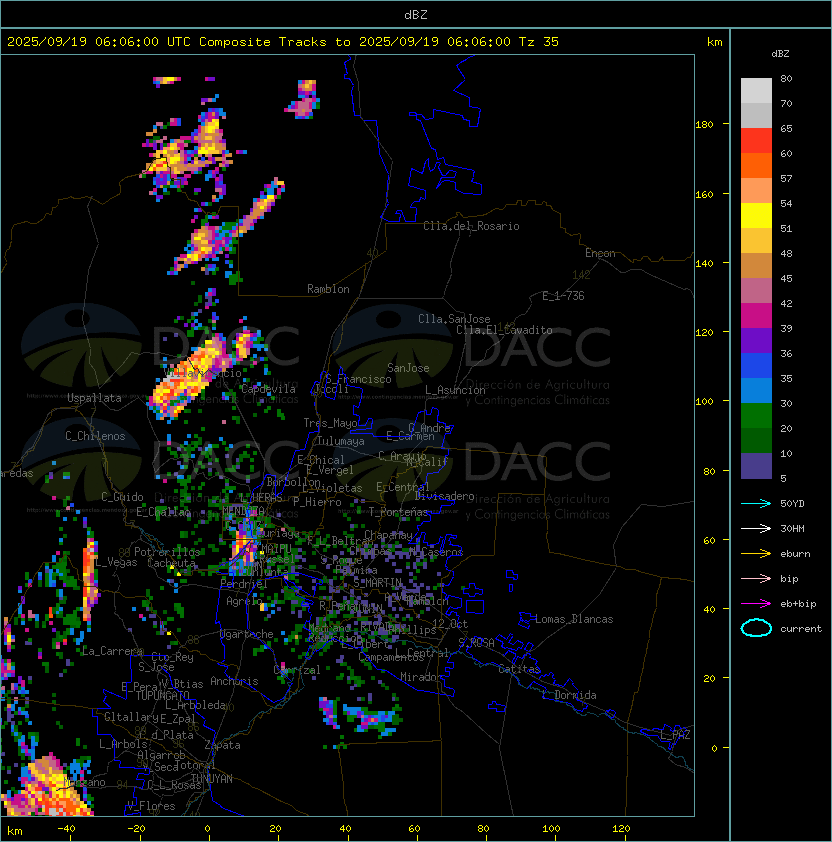Screen dimensions: 832x842
Task: Click the yellow eburn arrow in legend
Action: click(756, 554)
